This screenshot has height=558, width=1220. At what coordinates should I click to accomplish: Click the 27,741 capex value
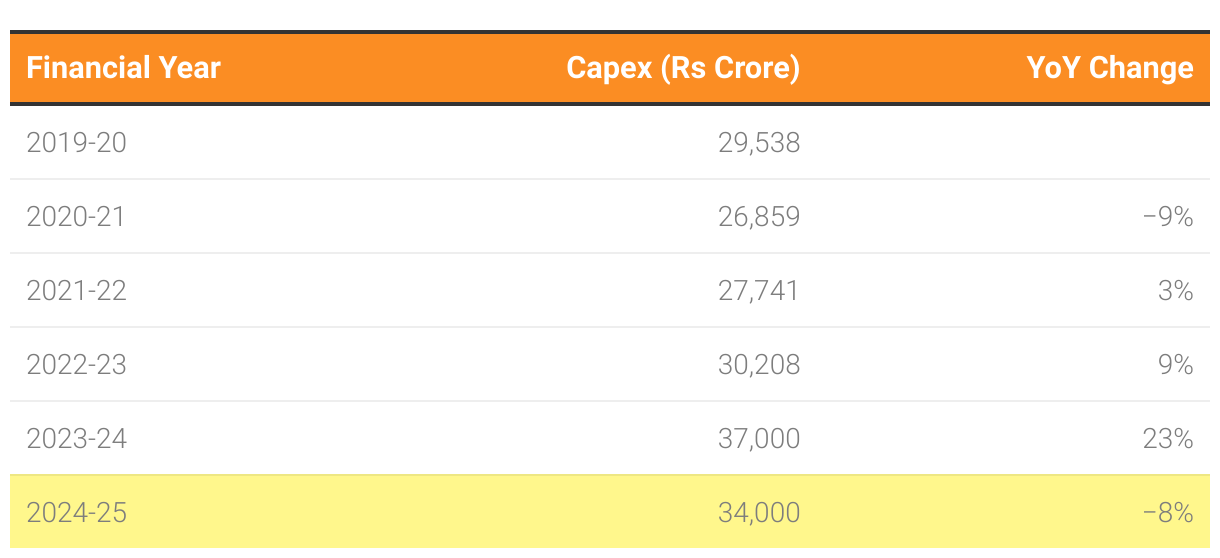(x=759, y=291)
